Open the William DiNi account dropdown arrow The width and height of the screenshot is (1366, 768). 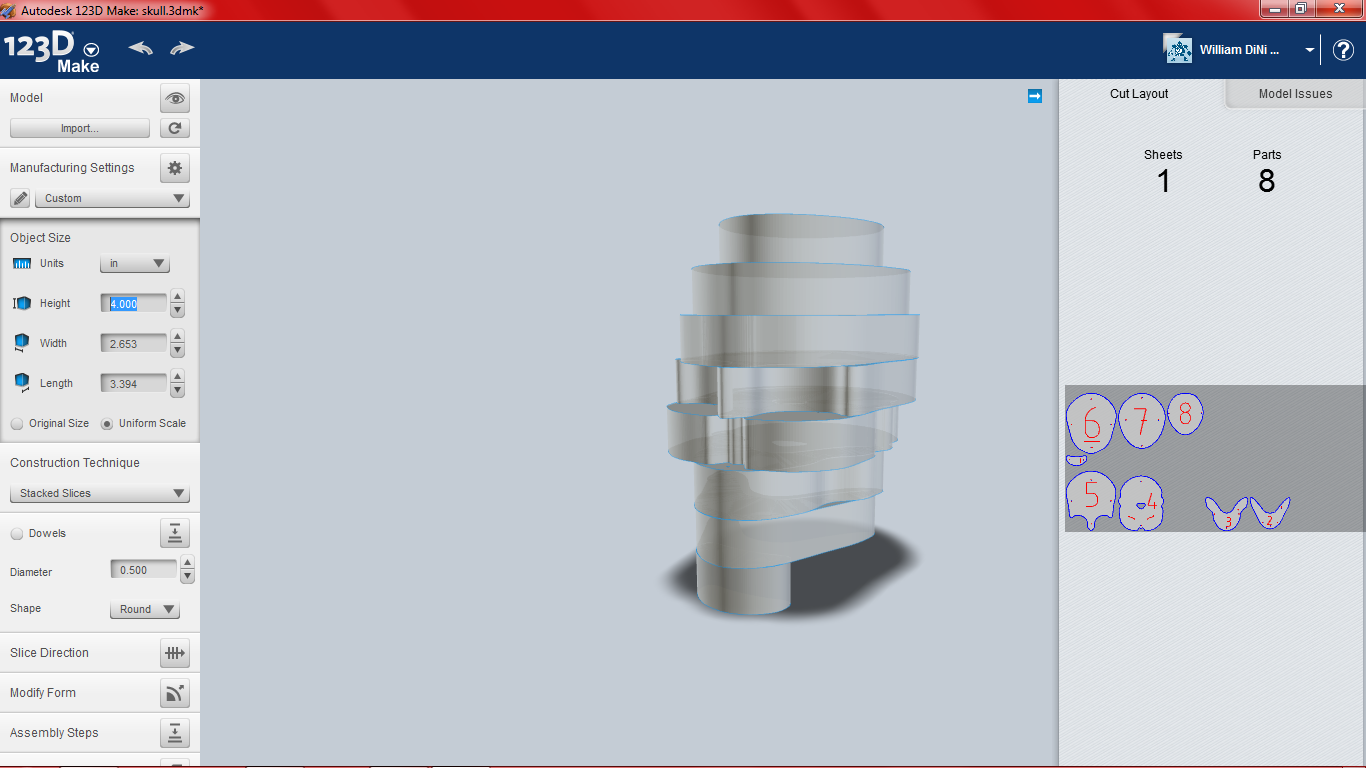[1309, 50]
